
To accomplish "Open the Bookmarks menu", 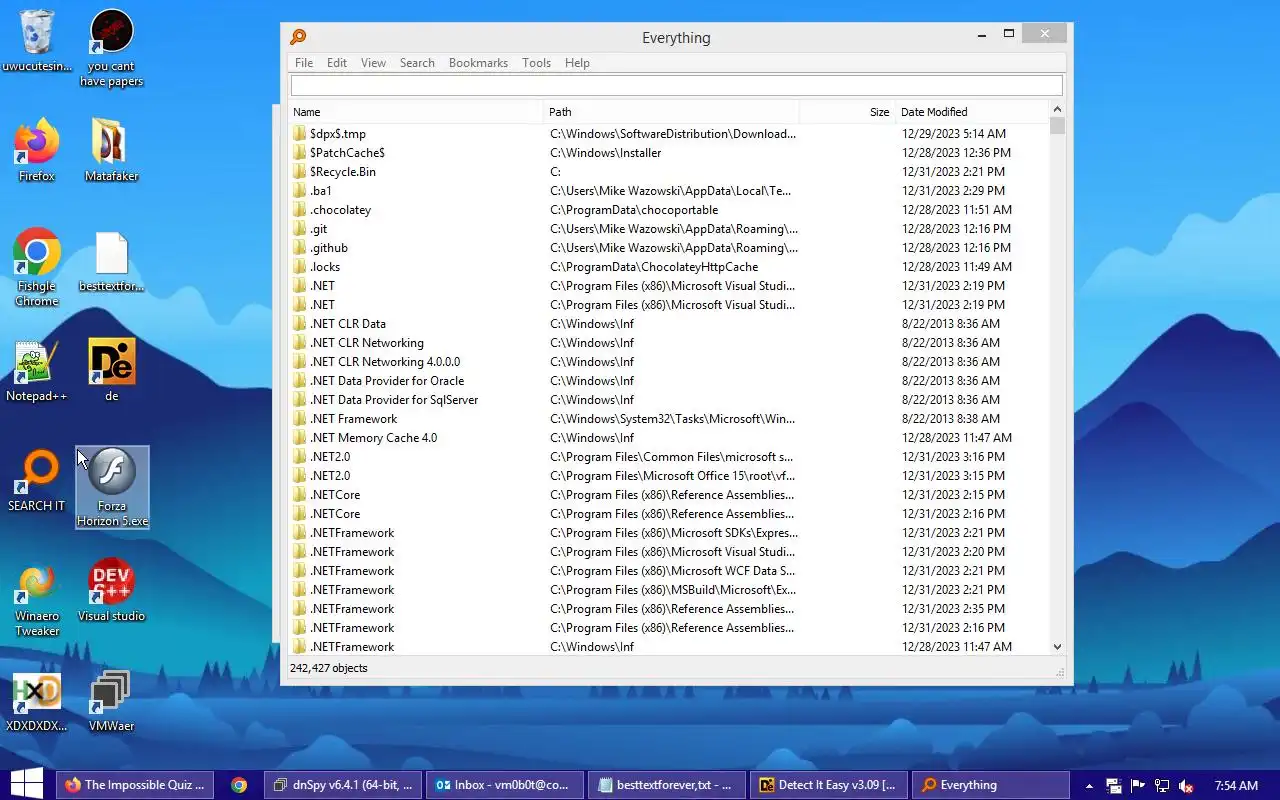I will [x=478, y=62].
